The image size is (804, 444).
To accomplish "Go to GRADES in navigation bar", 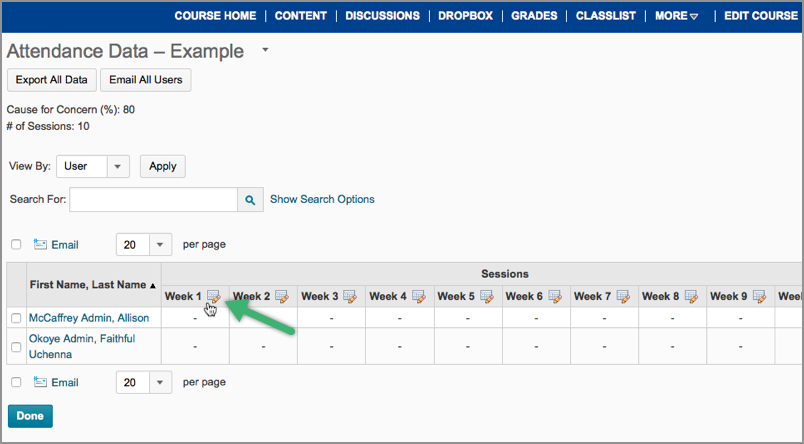I will pyautogui.click(x=534, y=16).
